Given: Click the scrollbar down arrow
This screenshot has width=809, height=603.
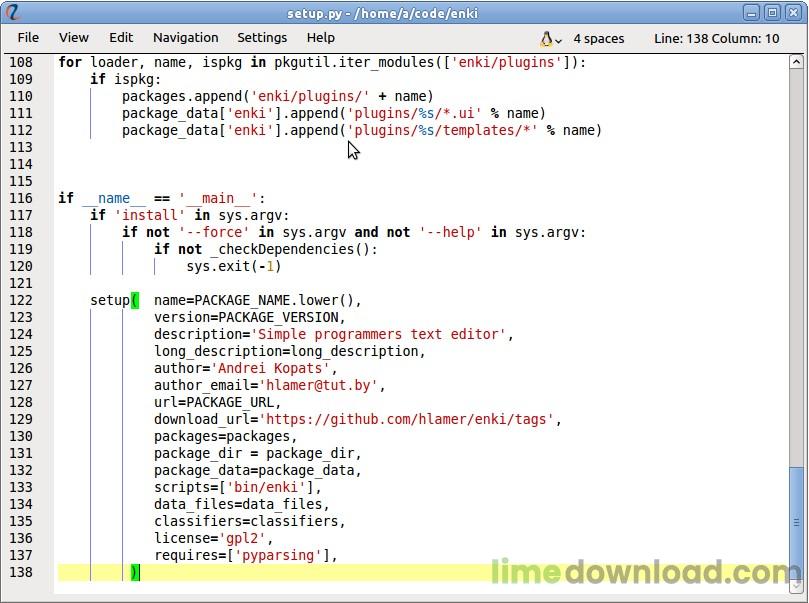Looking at the screenshot, I should 795,586.
